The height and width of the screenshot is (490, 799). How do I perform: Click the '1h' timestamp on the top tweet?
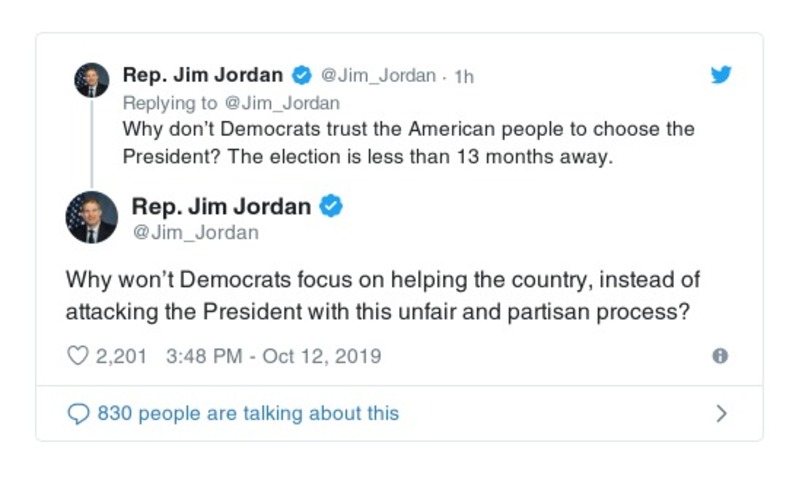click(x=463, y=76)
